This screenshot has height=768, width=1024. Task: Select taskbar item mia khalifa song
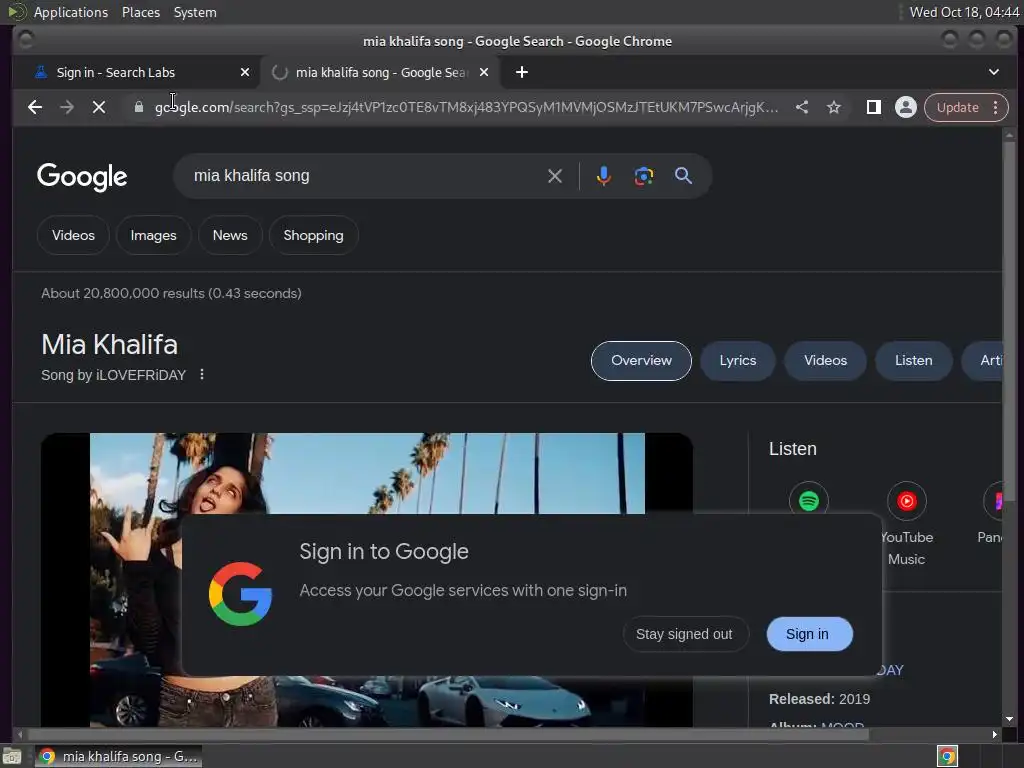tap(118, 756)
